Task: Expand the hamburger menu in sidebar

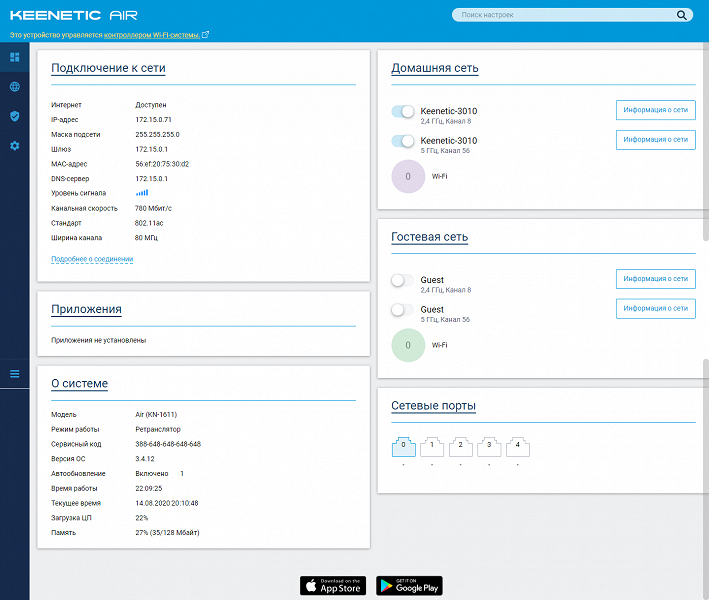Action: click(14, 373)
